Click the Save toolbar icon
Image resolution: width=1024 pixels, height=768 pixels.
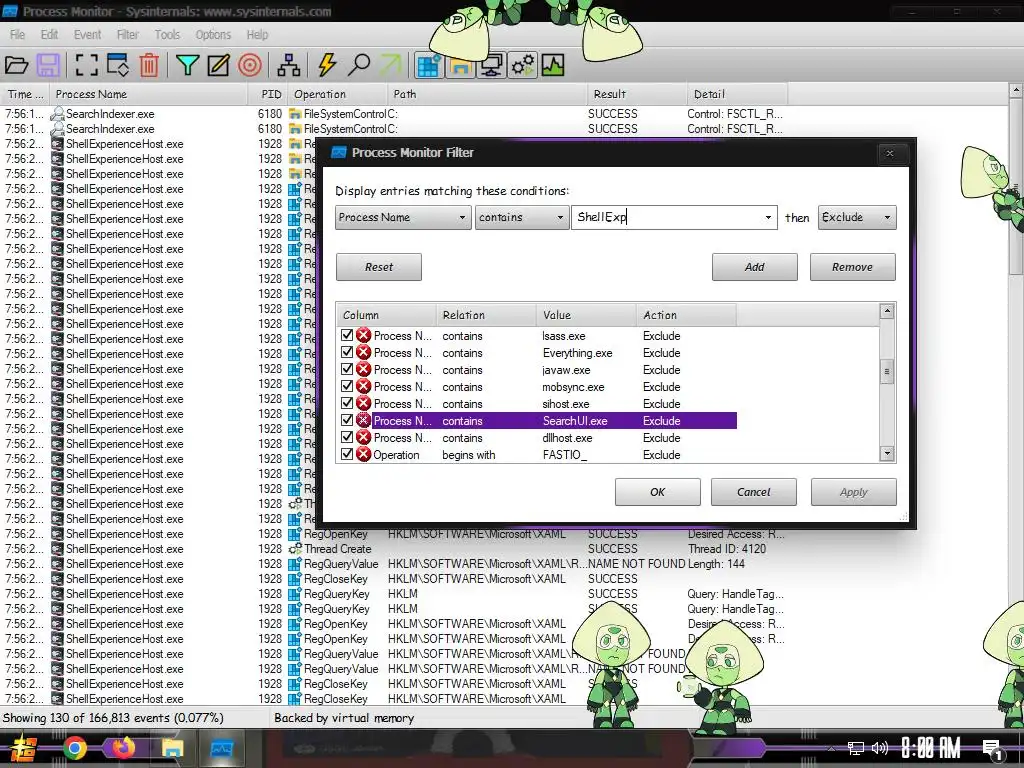pyautogui.click(x=48, y=65)
